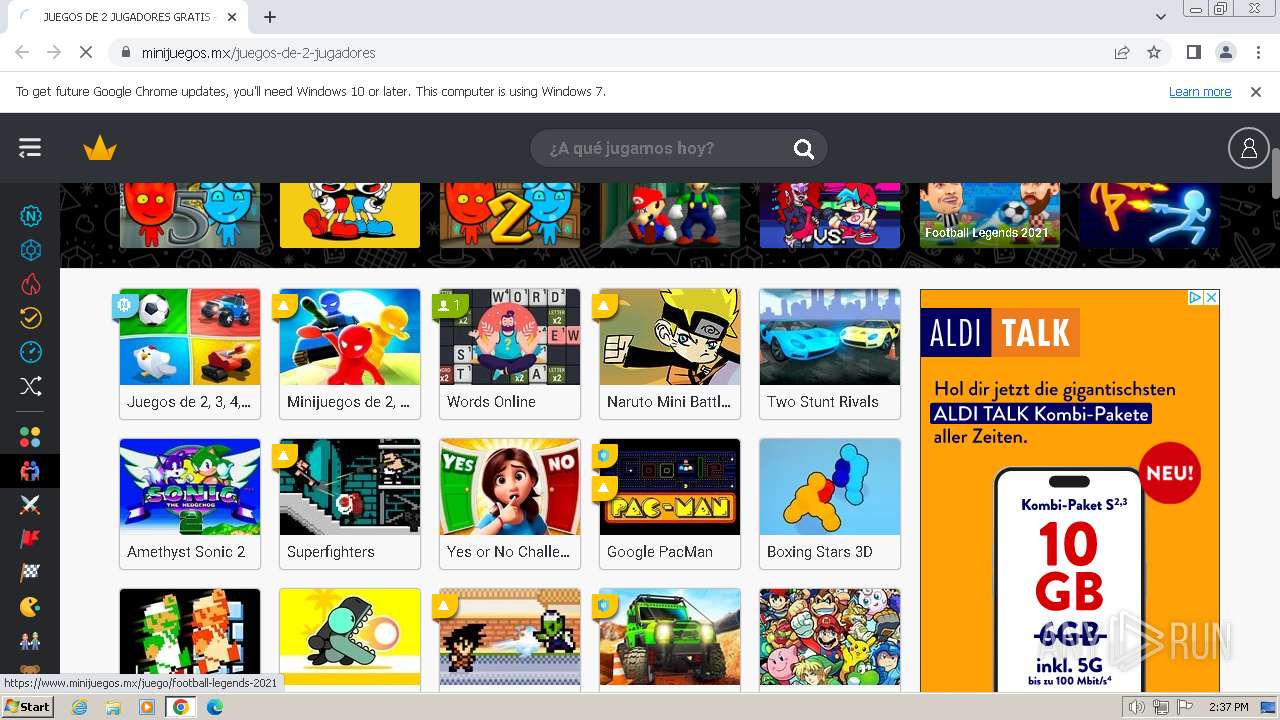Click the blue clock sidebar icon
The width and height of the screenshot is (1280, 720).
(31, 352)
